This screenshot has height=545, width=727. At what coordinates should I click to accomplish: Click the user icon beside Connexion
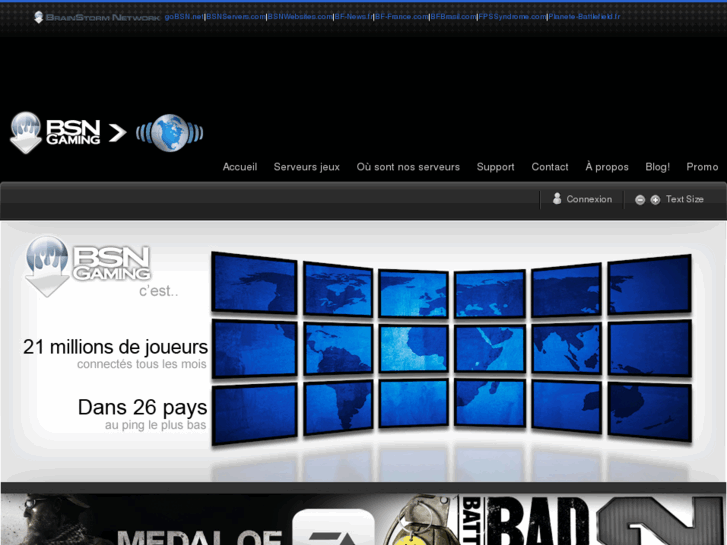[557, 199]
